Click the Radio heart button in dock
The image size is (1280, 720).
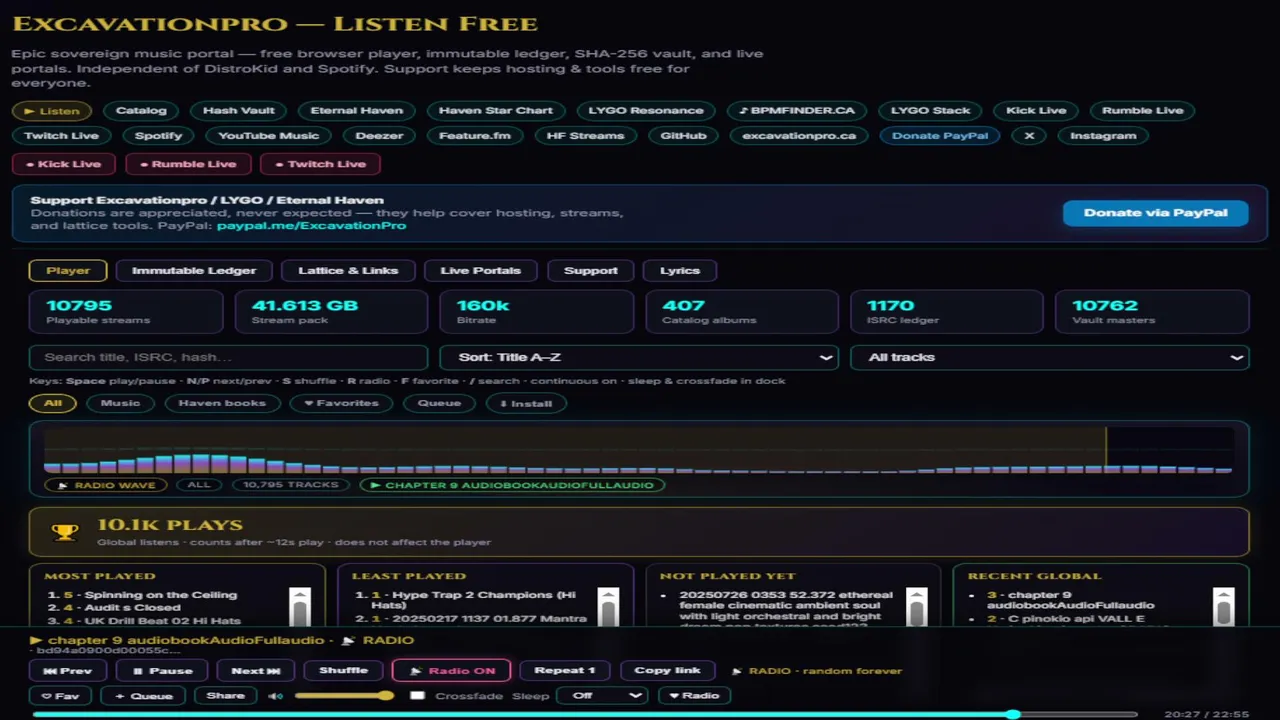[x=694, y=696]
